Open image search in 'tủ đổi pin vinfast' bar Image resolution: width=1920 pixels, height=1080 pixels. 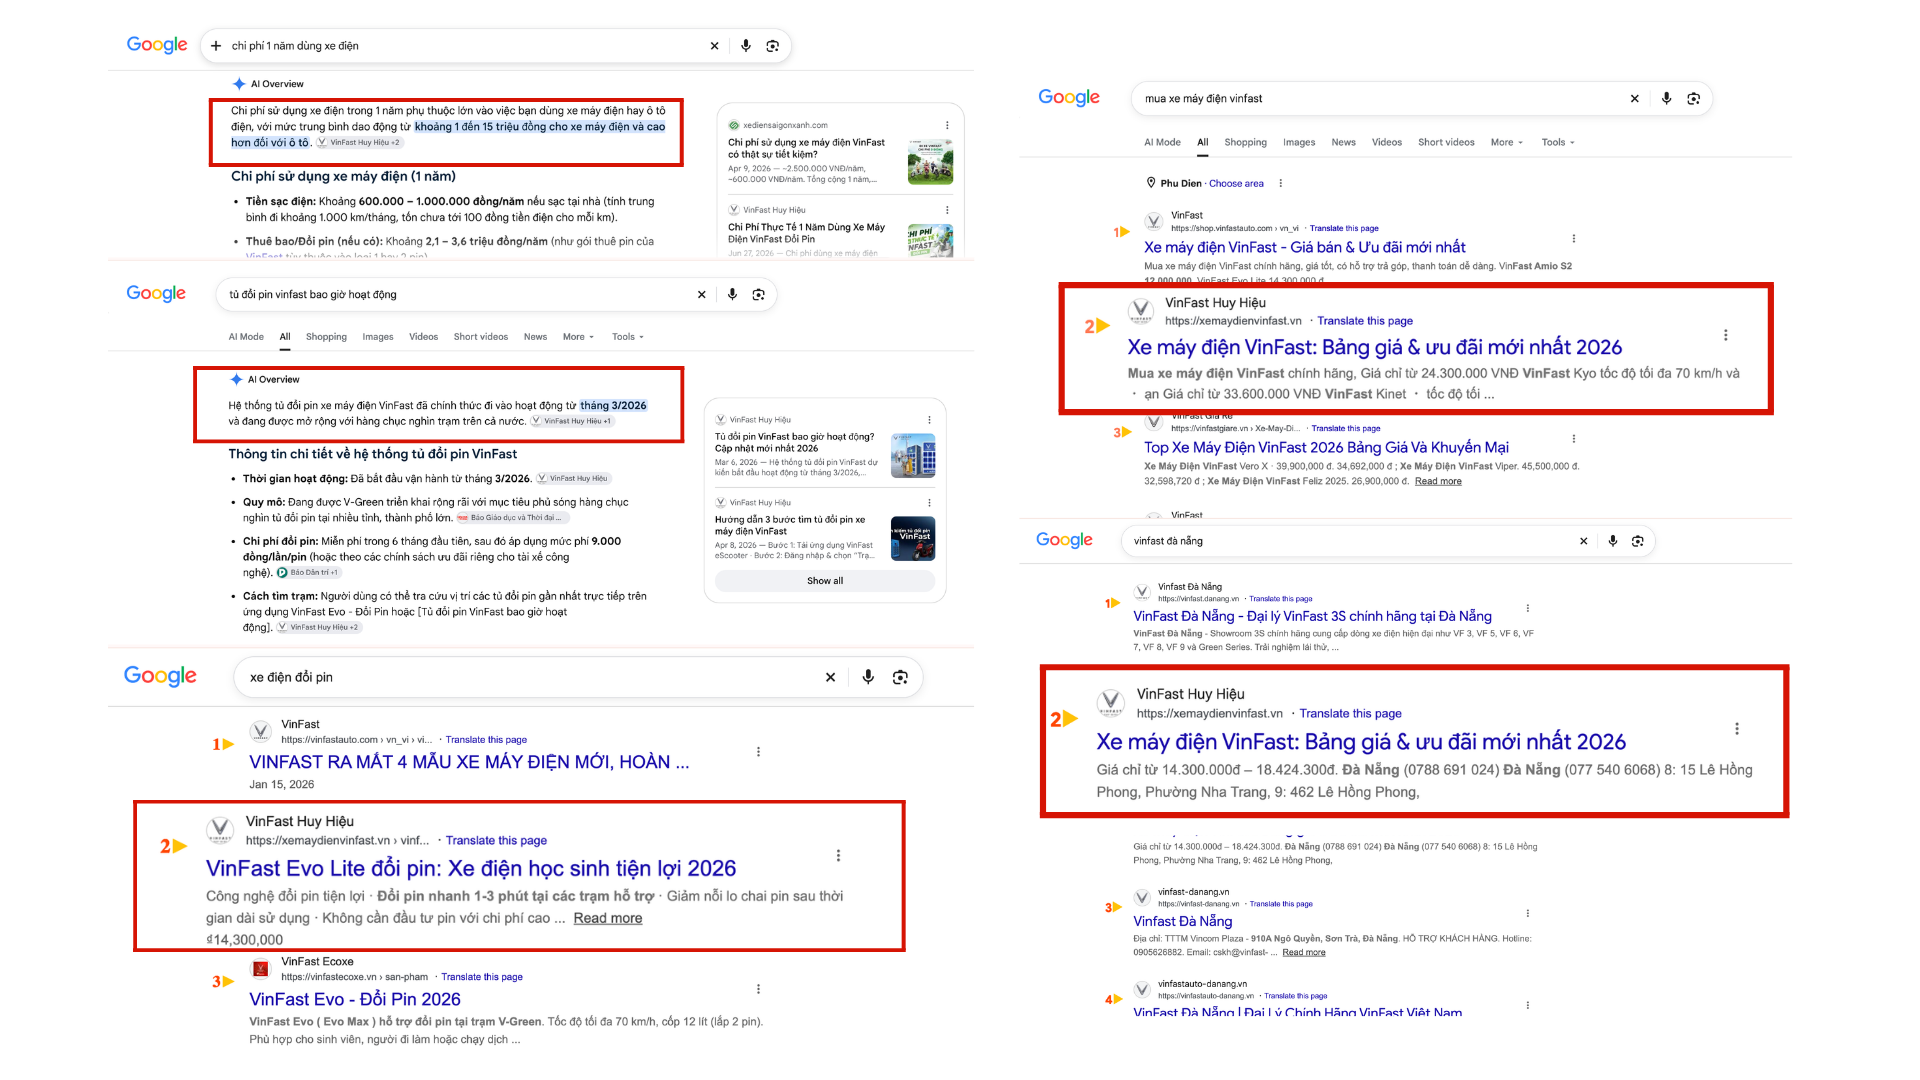coord(759,294)
